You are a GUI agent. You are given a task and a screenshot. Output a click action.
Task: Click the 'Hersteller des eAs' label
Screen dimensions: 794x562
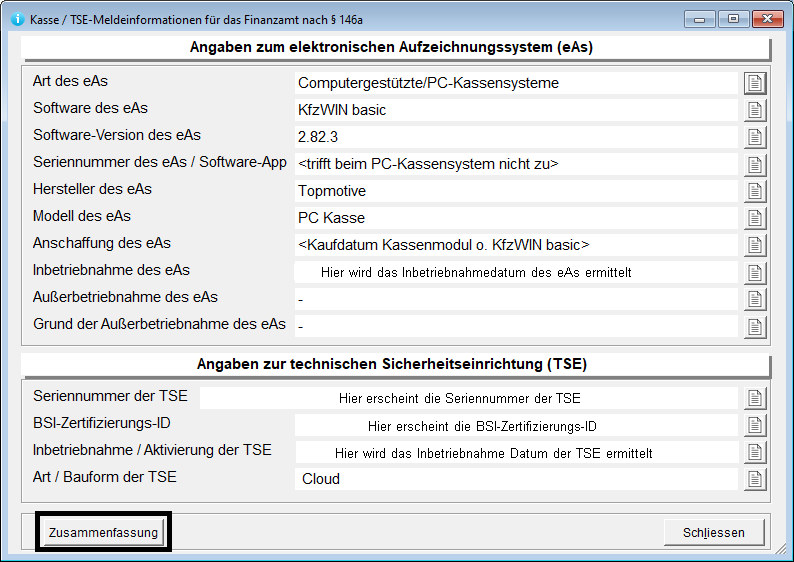[92, 189]
